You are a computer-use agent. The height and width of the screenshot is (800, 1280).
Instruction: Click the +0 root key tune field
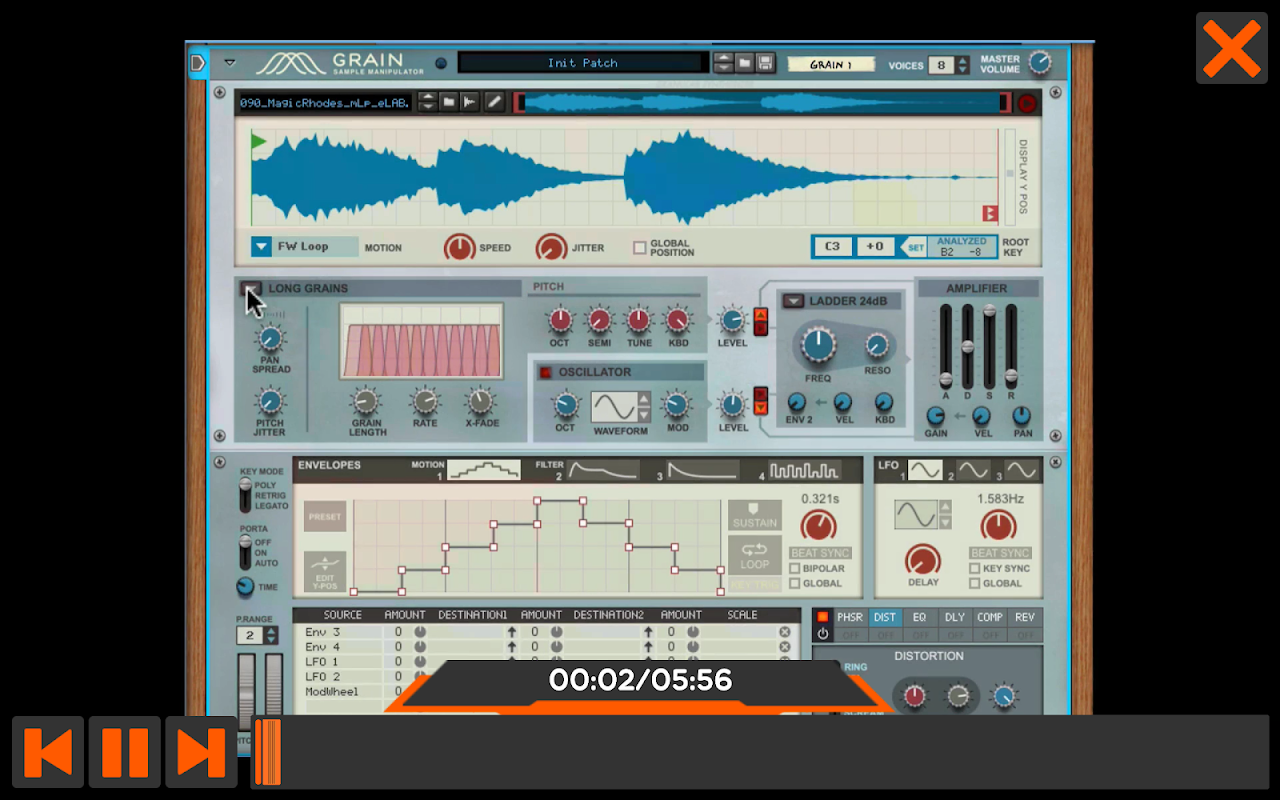pos(875,246)
